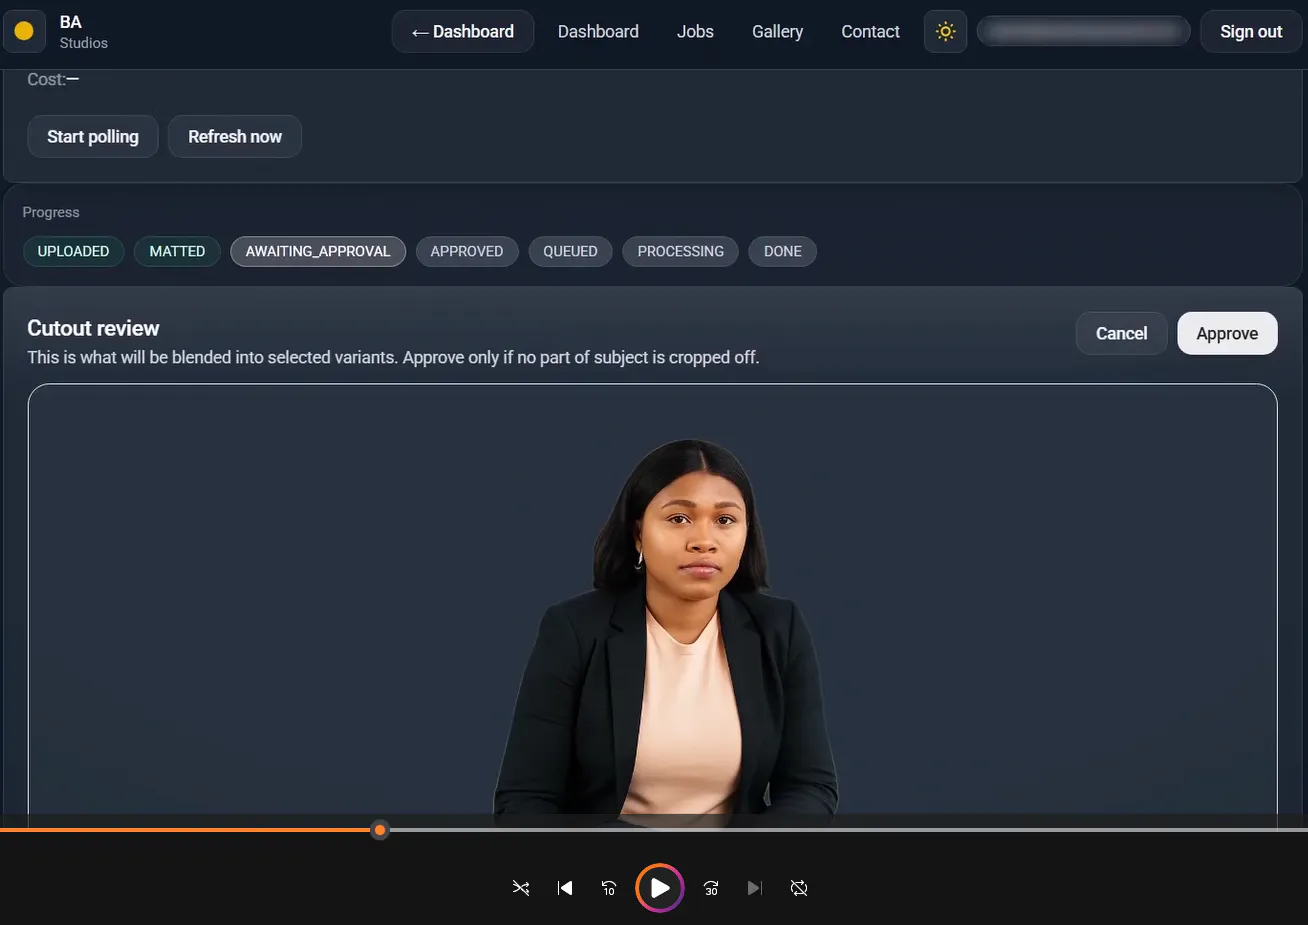Toggle the sun light-theme button
This screenshot has width=1308, height=925.
click(945, 31)
